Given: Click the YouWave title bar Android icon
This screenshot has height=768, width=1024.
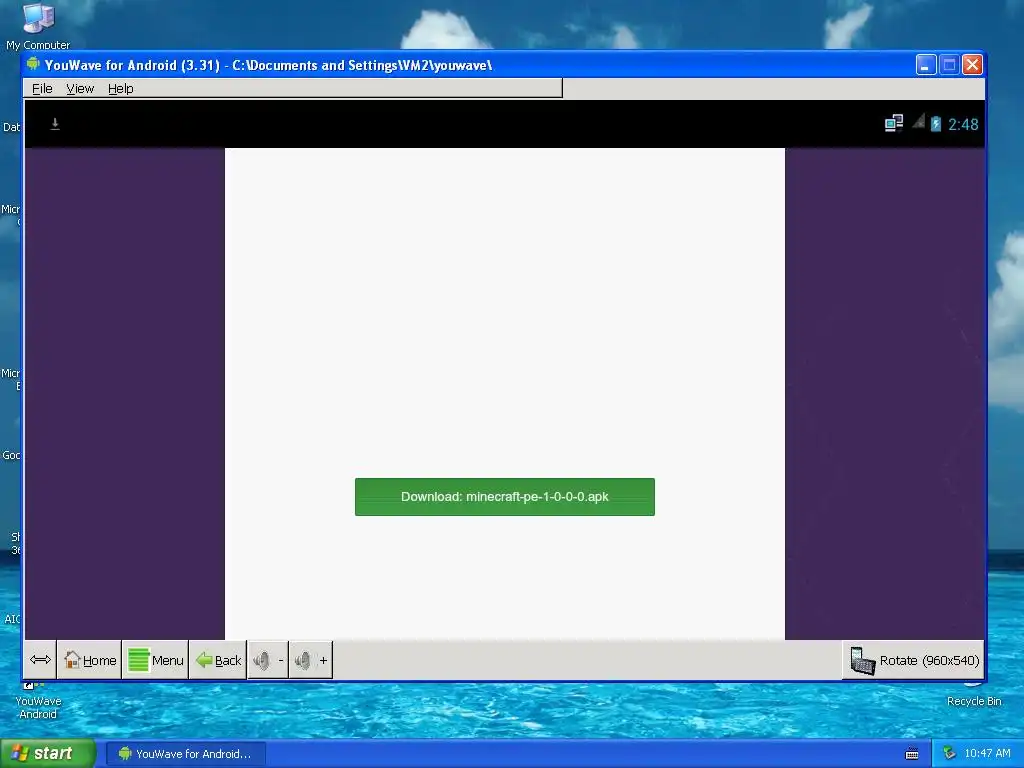Looking at the screenshot, I should pyautogui.click(x=33, y=64).
